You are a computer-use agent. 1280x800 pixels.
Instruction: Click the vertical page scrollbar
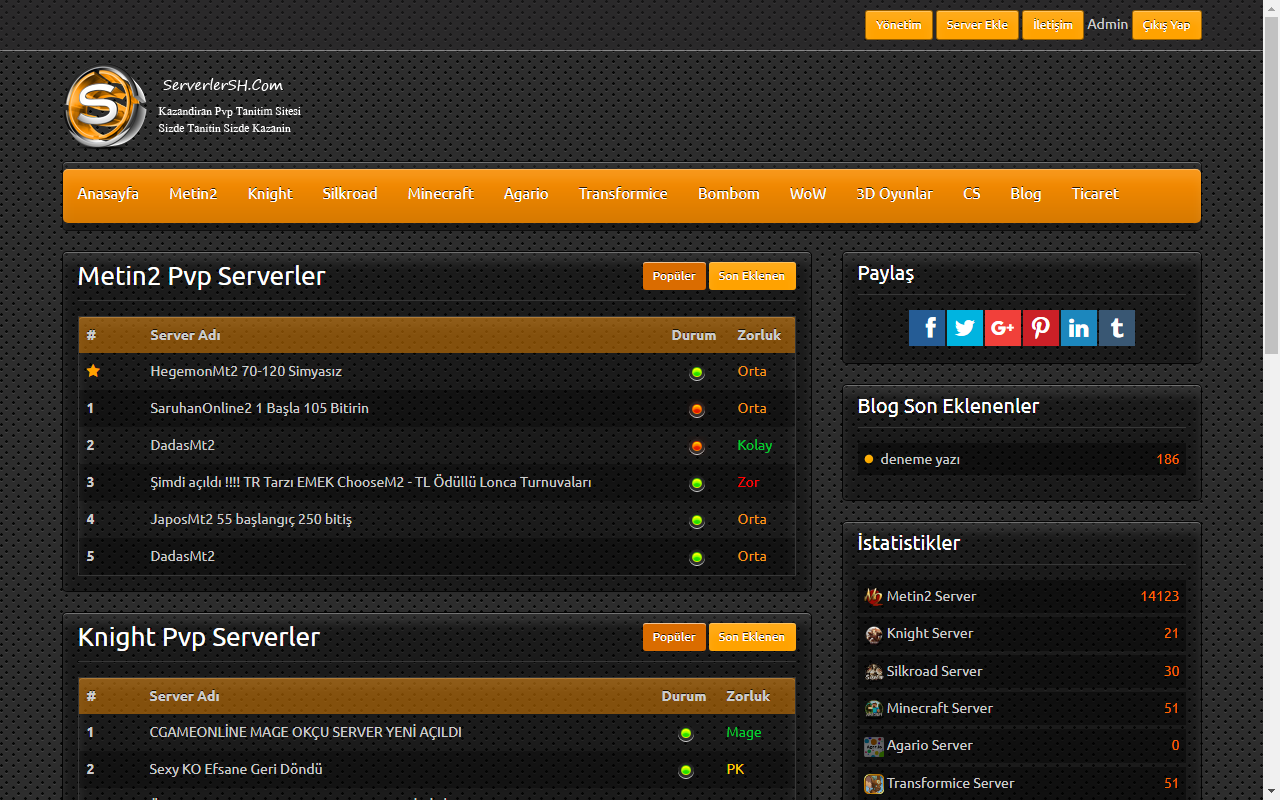pos(1271,400)
